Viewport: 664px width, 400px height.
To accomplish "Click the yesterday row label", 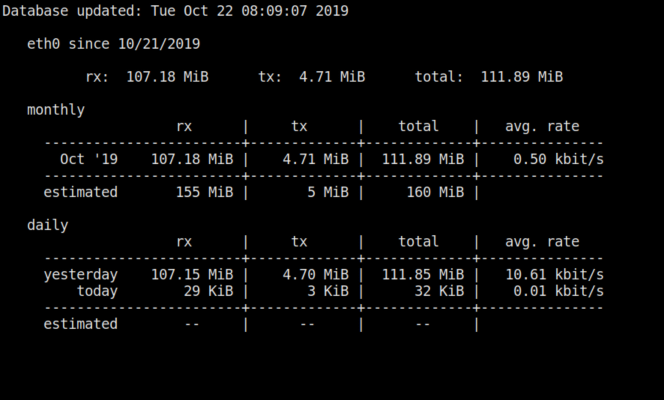I will pyautogui.click(x=80, y=275).
